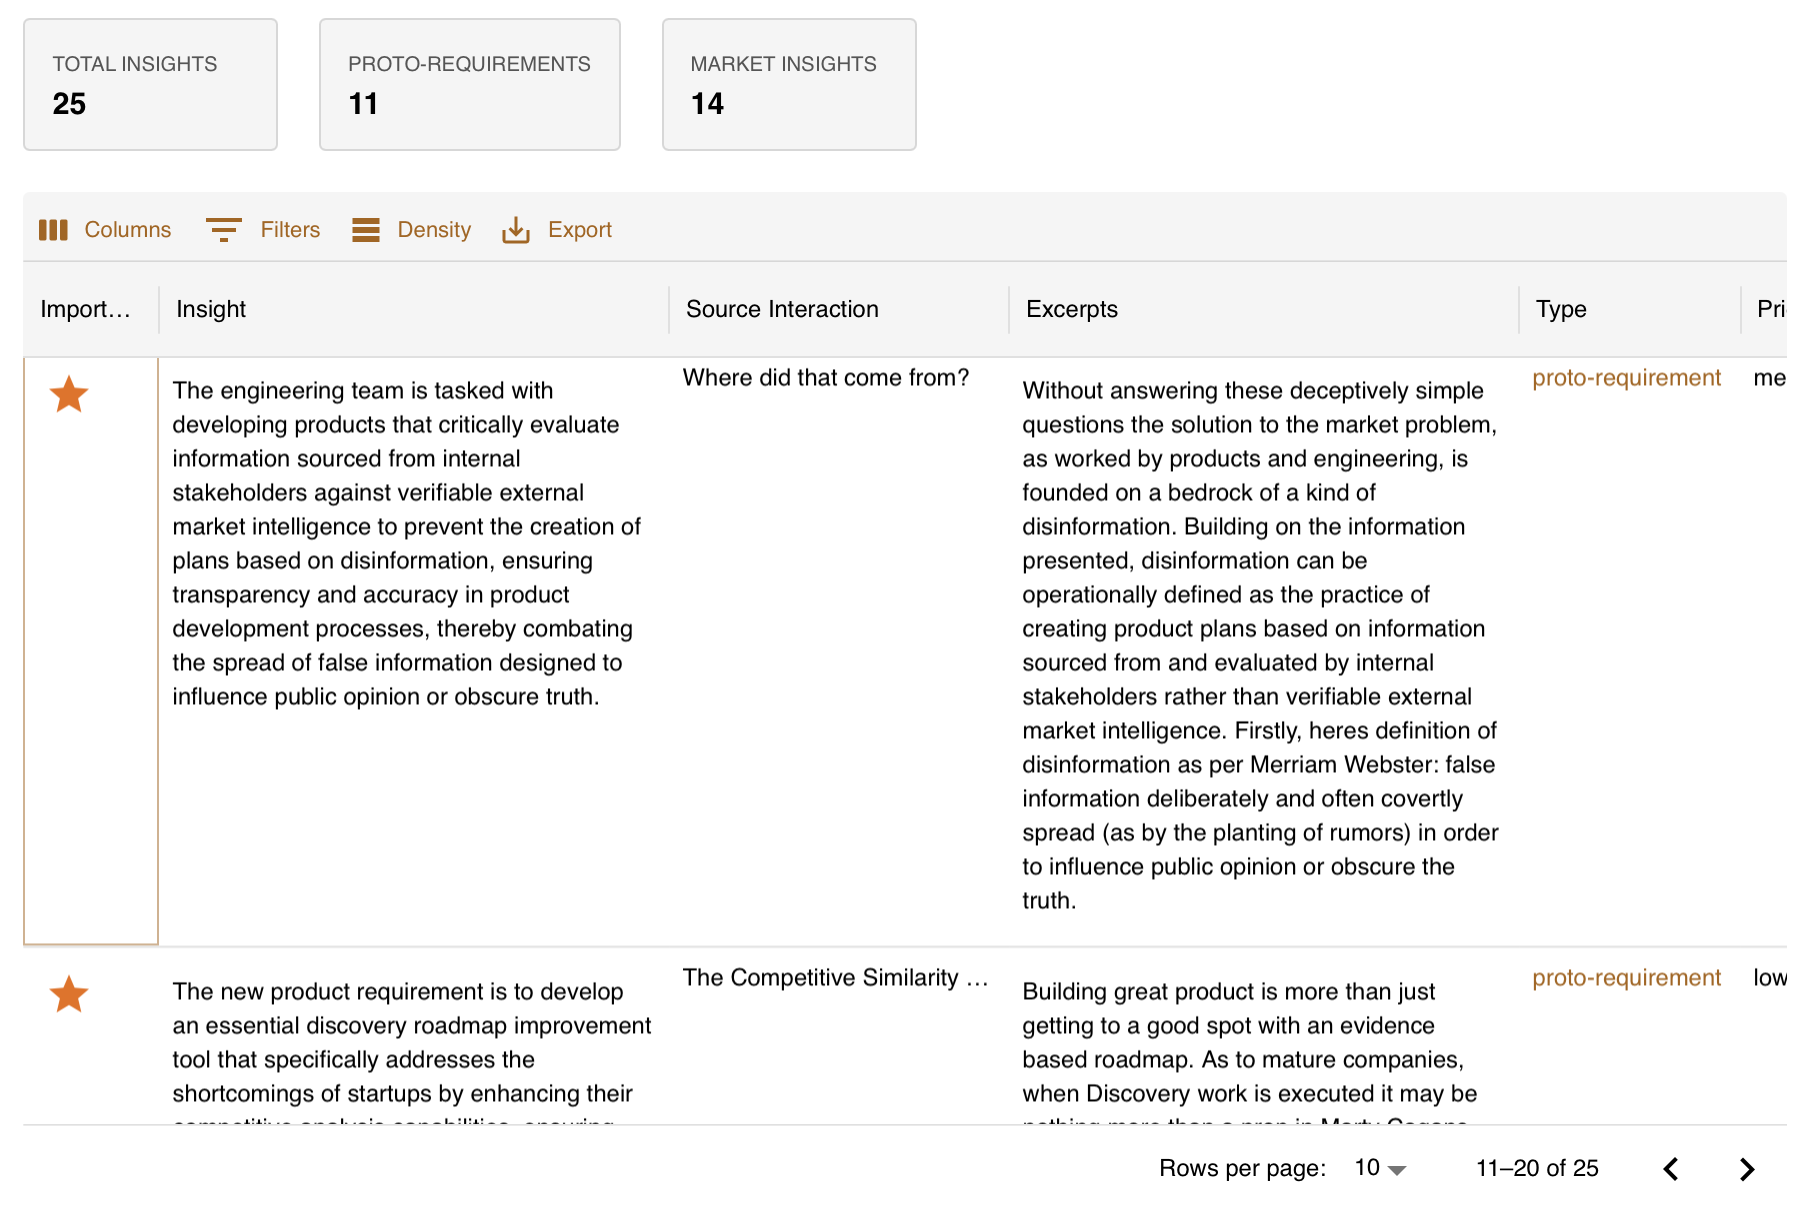Click the Excerpts column header
The image size is (1808, 1228).
(x=1072, y=309)
